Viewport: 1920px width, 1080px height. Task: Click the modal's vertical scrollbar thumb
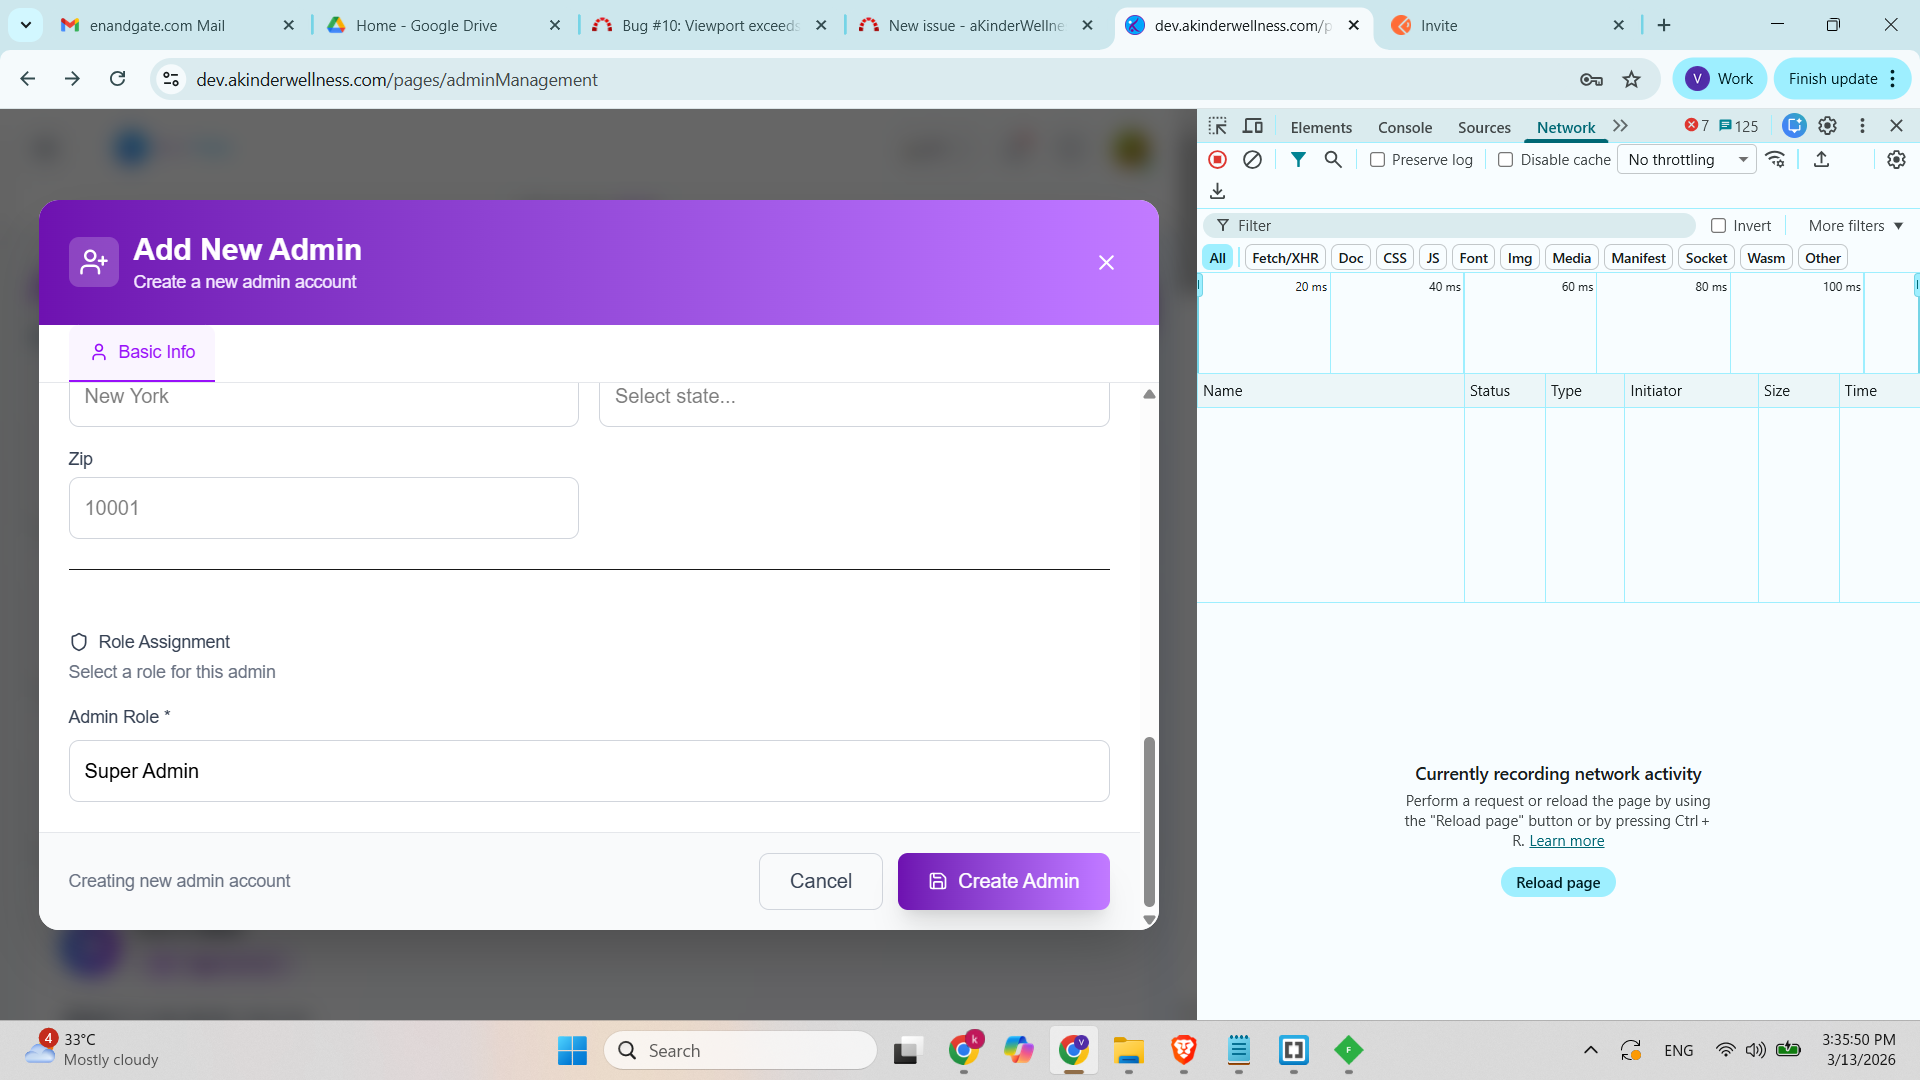tap(1149, 820)
